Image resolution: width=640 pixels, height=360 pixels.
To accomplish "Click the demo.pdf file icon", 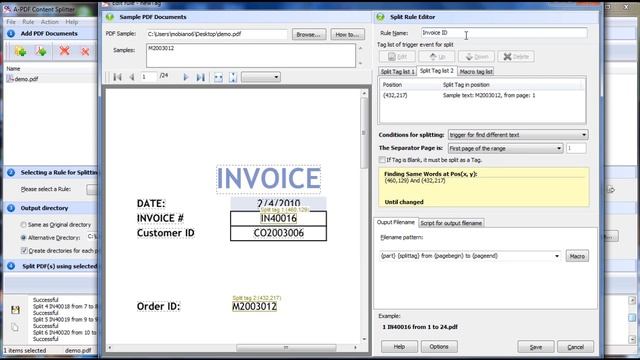I will (10, 79).
